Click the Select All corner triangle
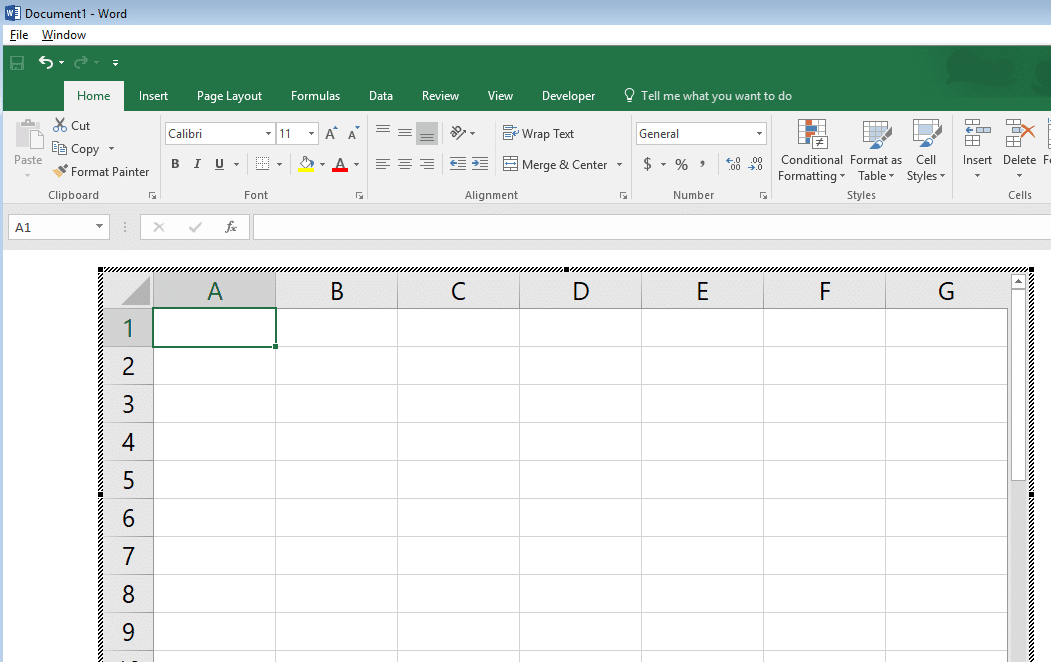The height and width of the screenshot is (662, 1051). point(136,292)
